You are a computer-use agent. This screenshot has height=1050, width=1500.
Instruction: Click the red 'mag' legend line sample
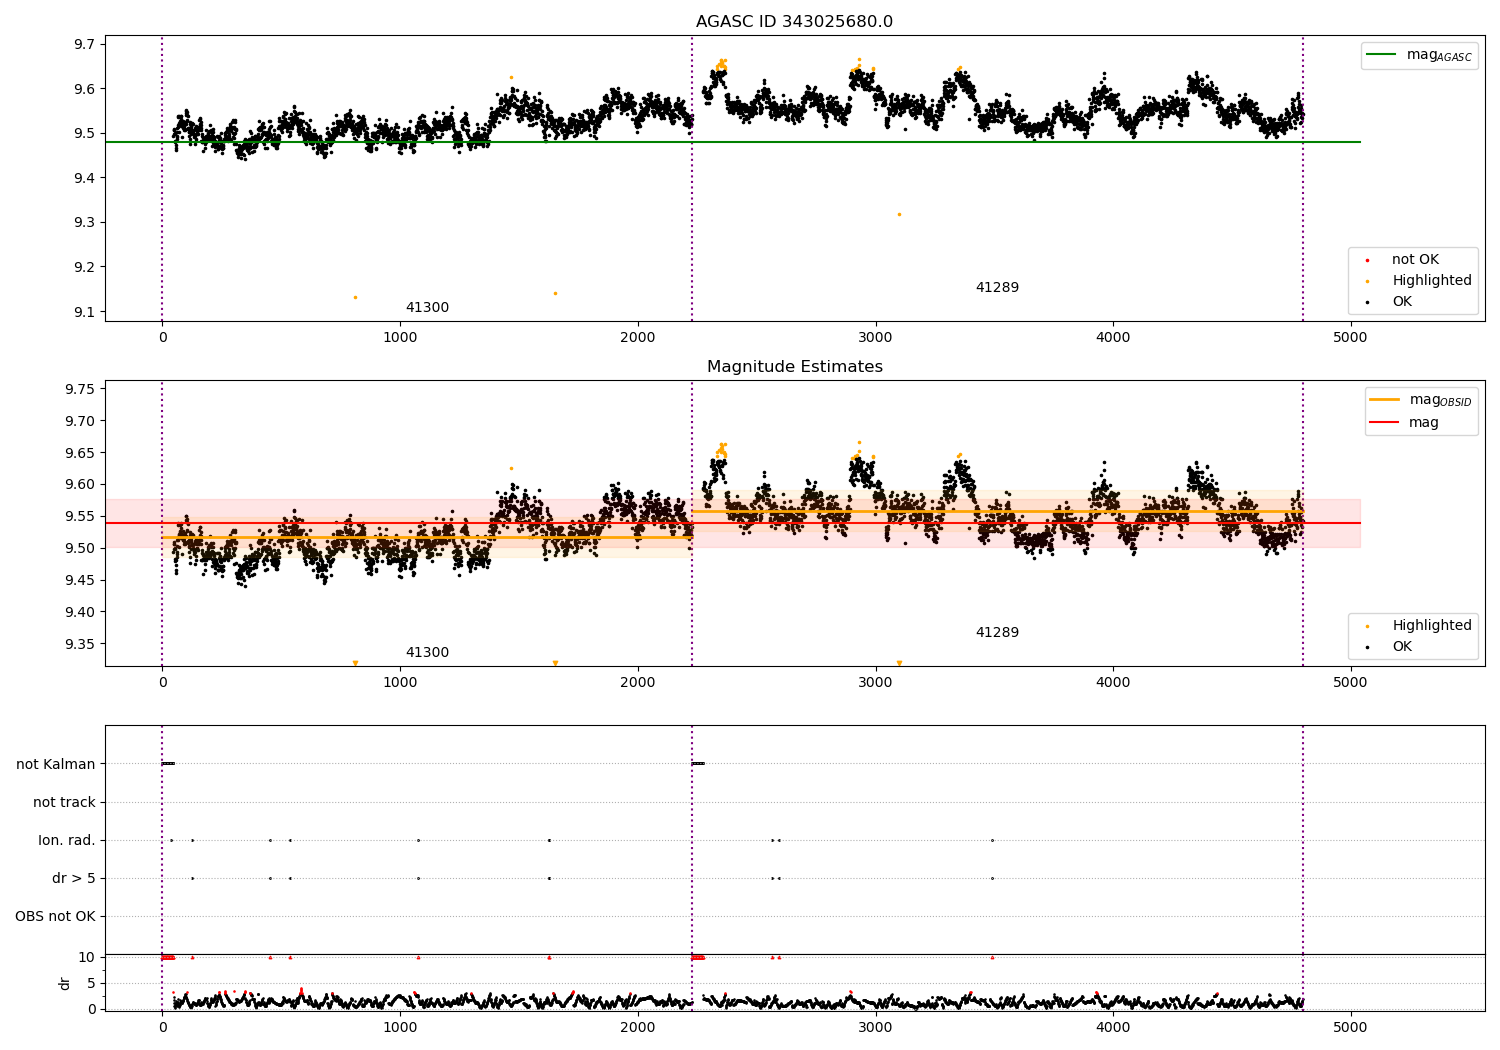[x=1384, y=423]
